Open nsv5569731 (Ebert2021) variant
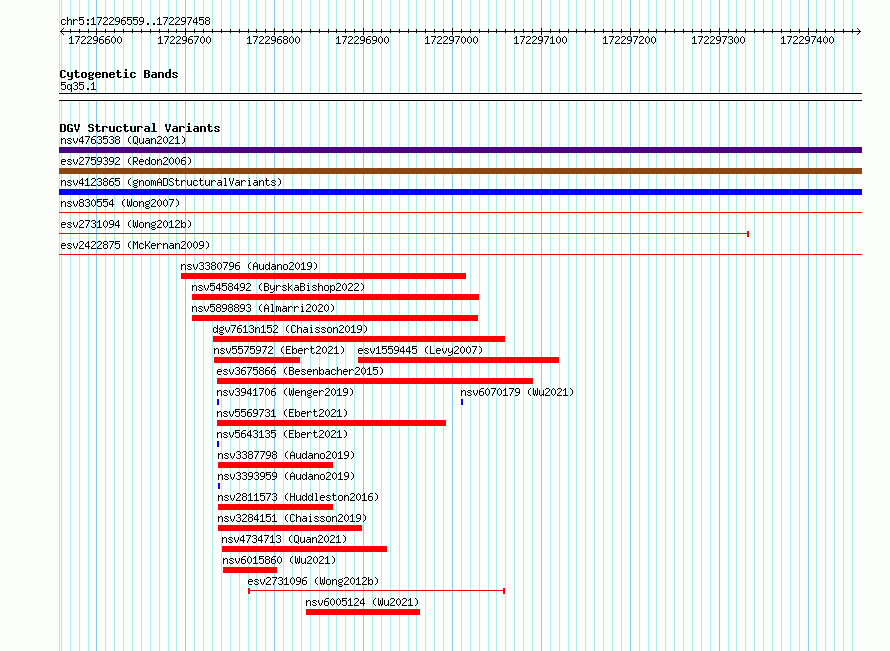Image resolution: width=890 pixels, height=651 pixels. (282, 413)
